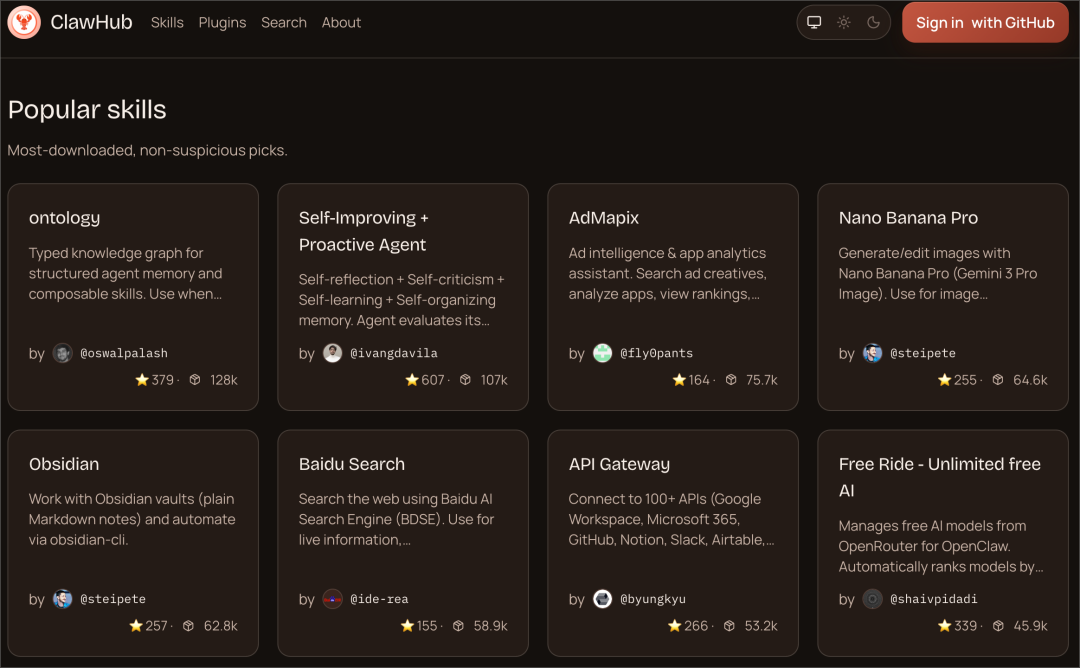Click the @ivangdavila author handle

(x=394, y=353)
